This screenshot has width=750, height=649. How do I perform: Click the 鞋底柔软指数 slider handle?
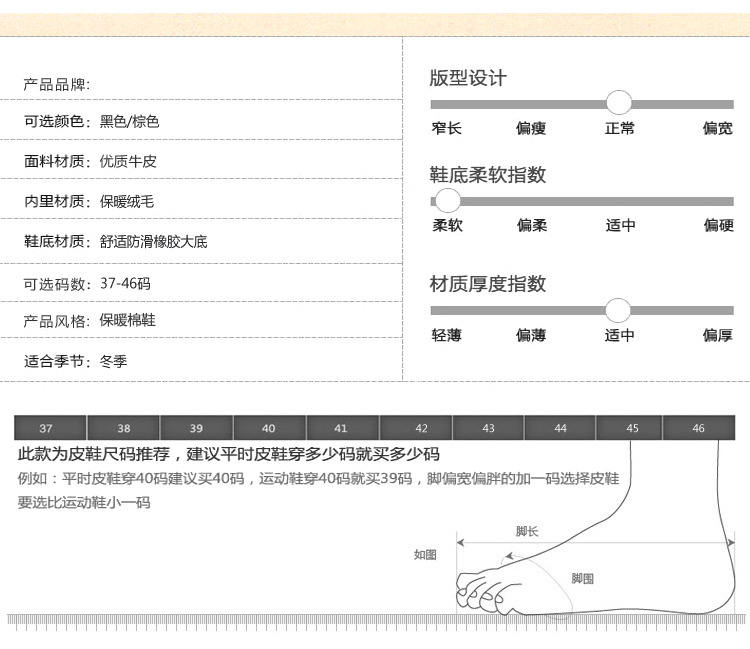441,200
